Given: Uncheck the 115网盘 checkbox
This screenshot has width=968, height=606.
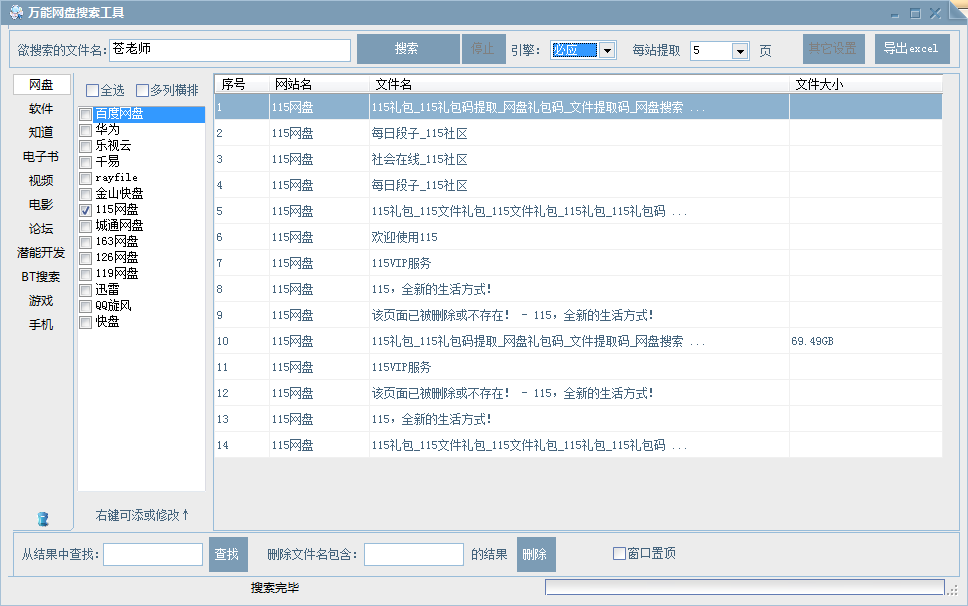Looking at the screenshot, I should [x=86, y=210].
